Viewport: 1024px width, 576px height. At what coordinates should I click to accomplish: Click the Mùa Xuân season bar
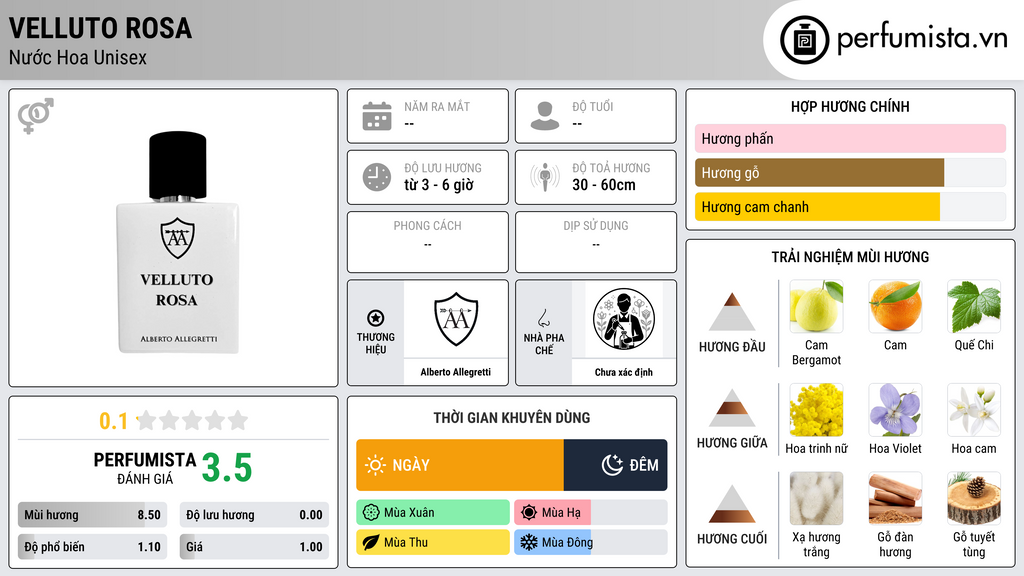[x=433, y=513]
